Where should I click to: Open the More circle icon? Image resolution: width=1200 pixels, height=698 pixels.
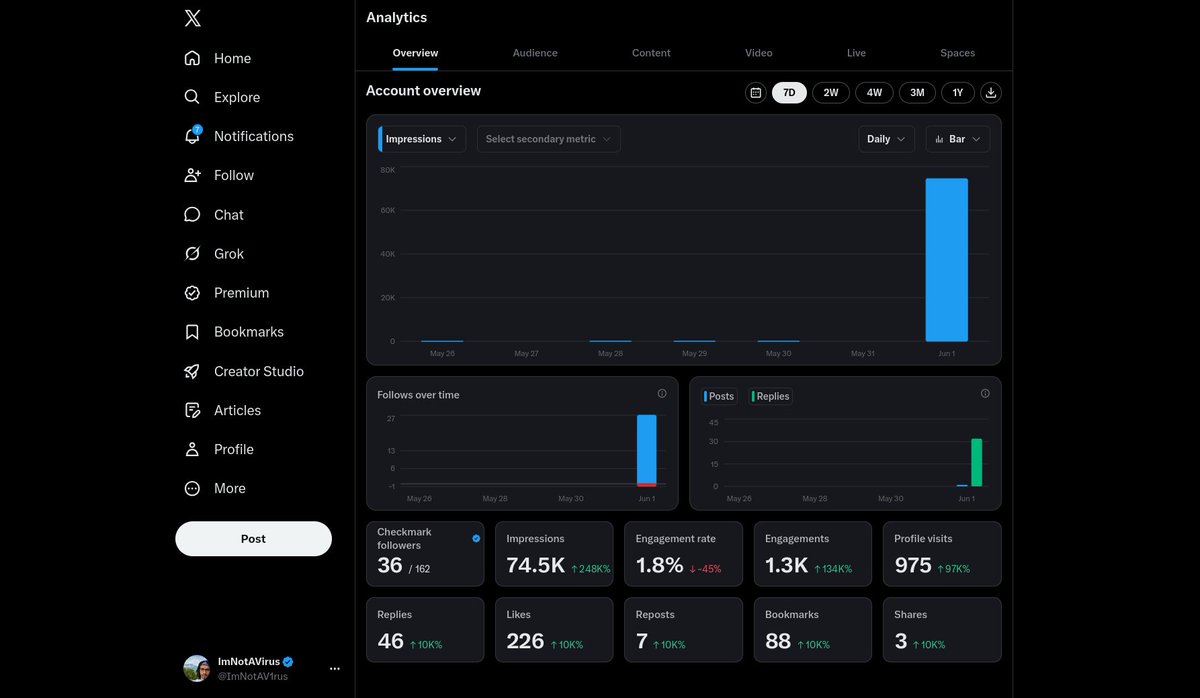(x=192, y=488)
